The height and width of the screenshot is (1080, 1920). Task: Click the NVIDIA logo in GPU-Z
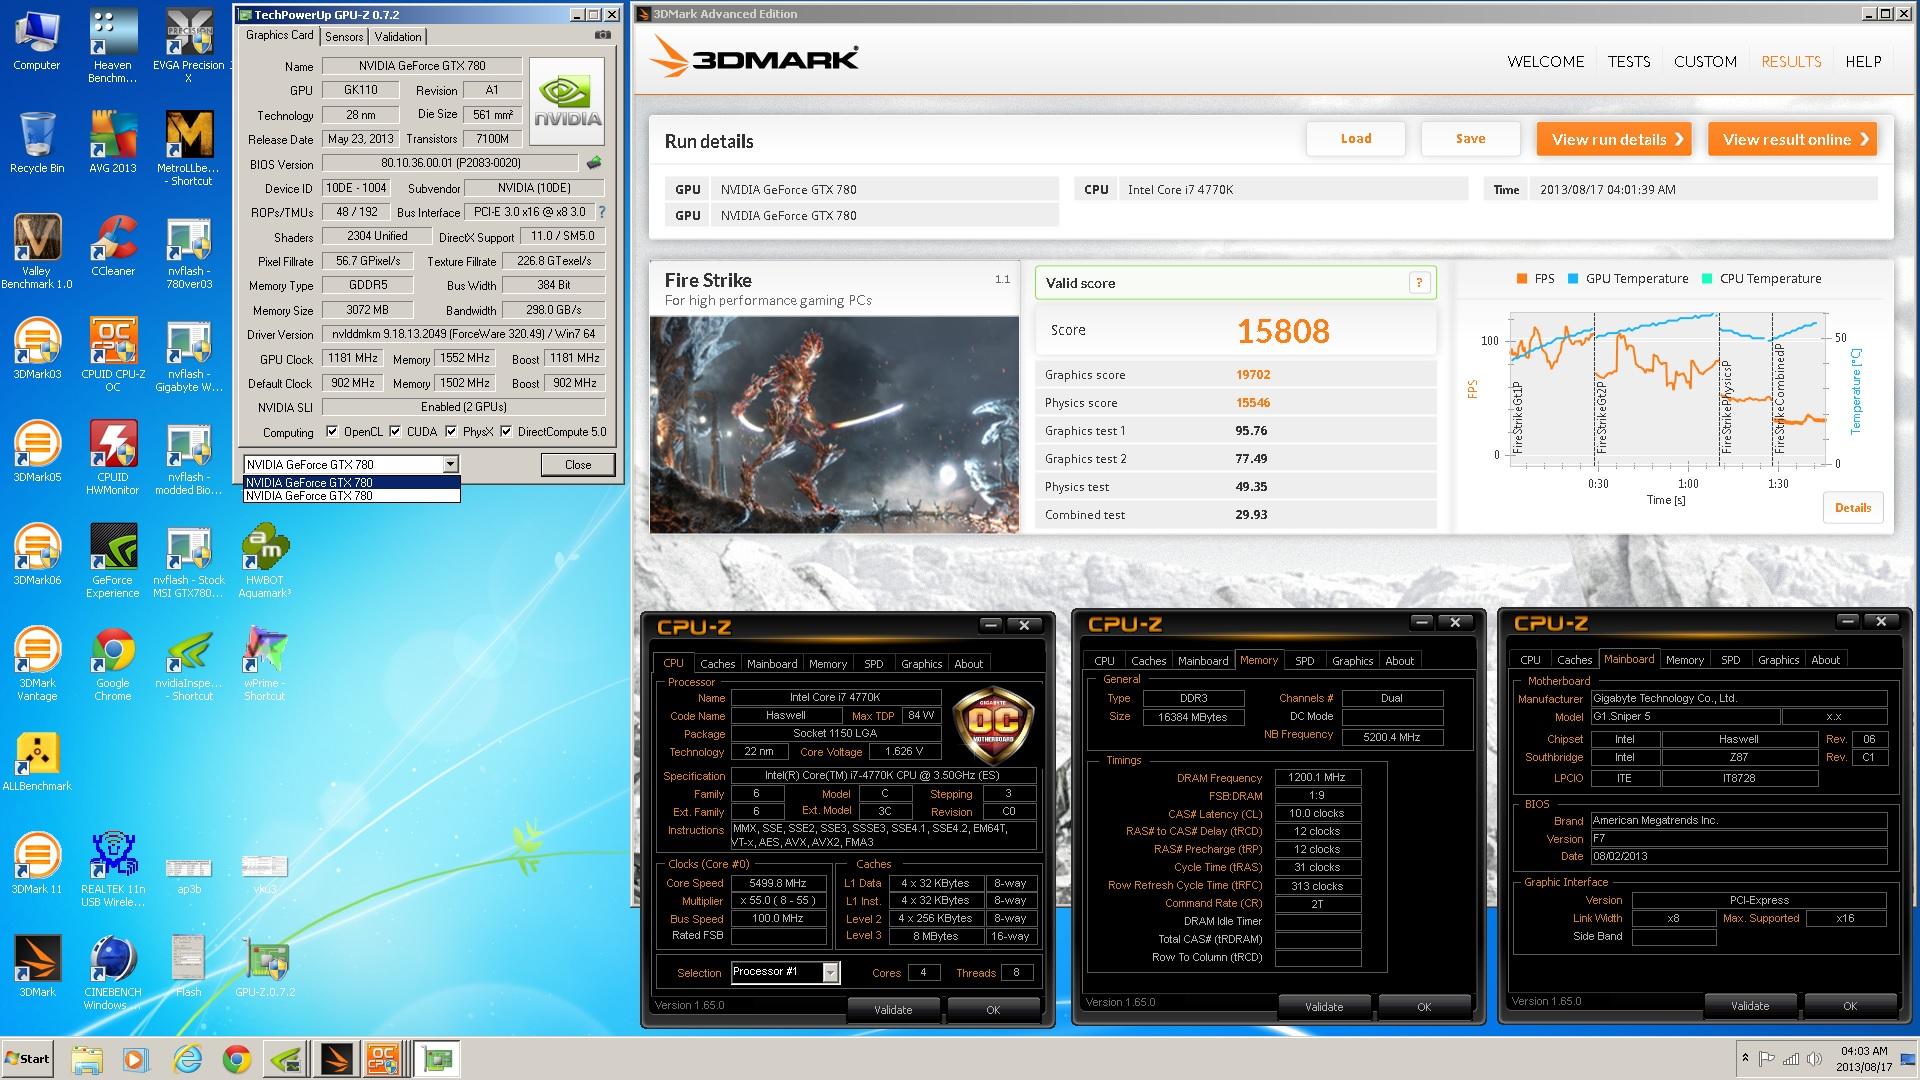(566, 102)
